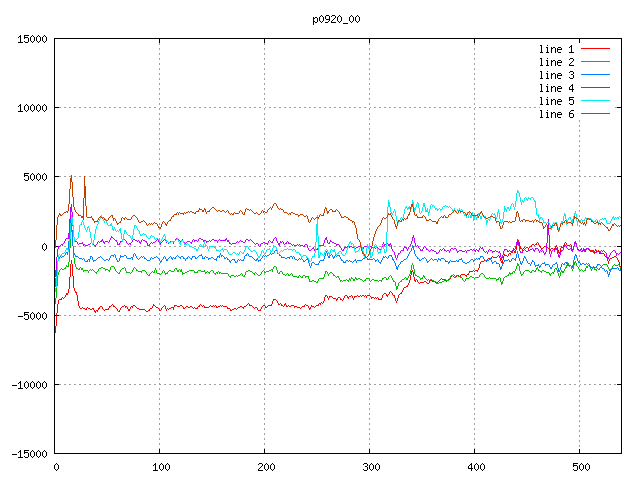This screenshot has width=640, height=480.
Task: Click the 100 x-axis tick label
Action: pyautogui.click(x=160, y=467)
